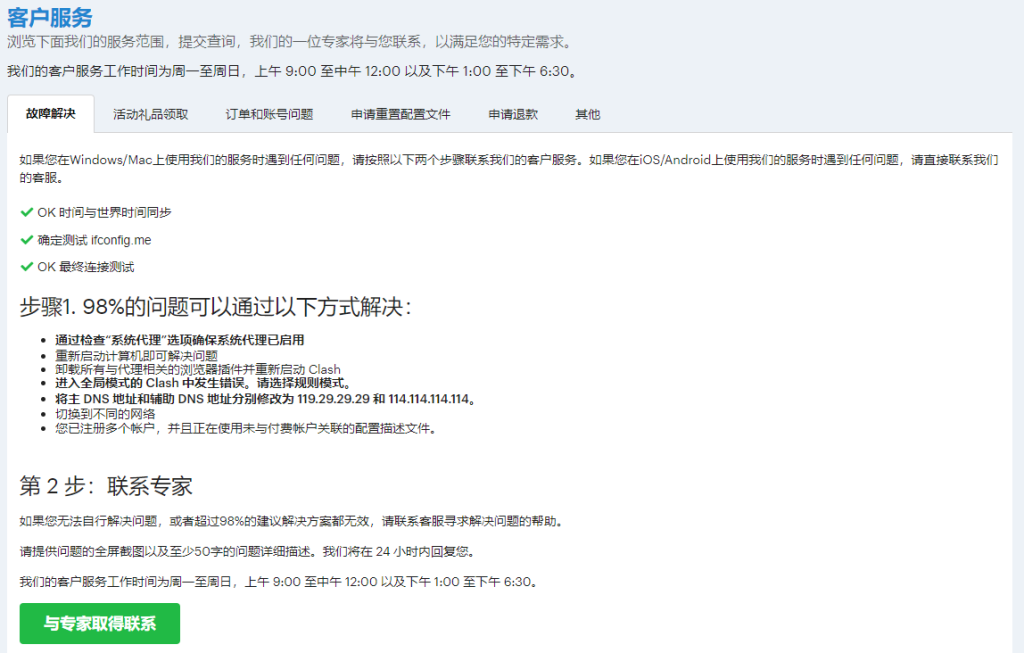Click the 步骤1 heading about 98% of problems
1024x653 pixels.
[215, 307]
